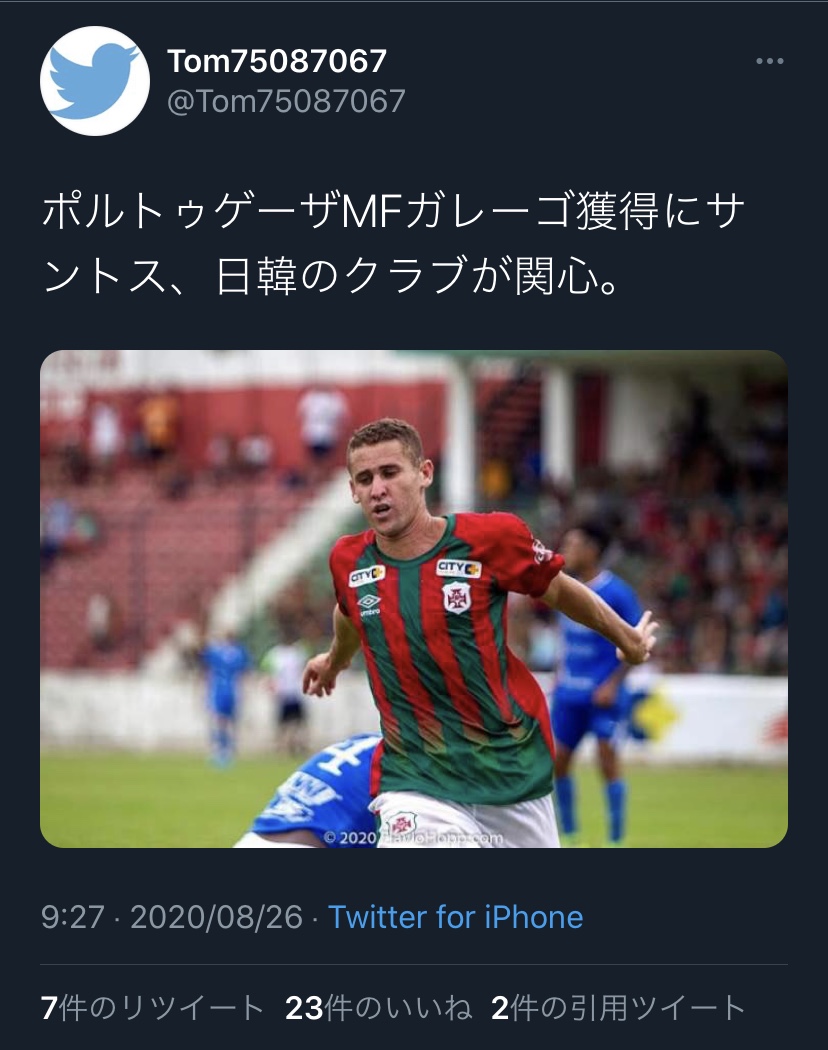828x1050 pixels.
Task: View the 7件のリツイート list
Action: point(152,1007)
